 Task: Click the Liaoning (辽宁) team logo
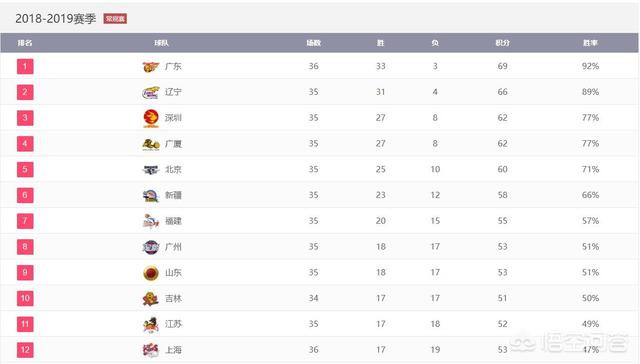pyautogui.click(x=151, y=92)
